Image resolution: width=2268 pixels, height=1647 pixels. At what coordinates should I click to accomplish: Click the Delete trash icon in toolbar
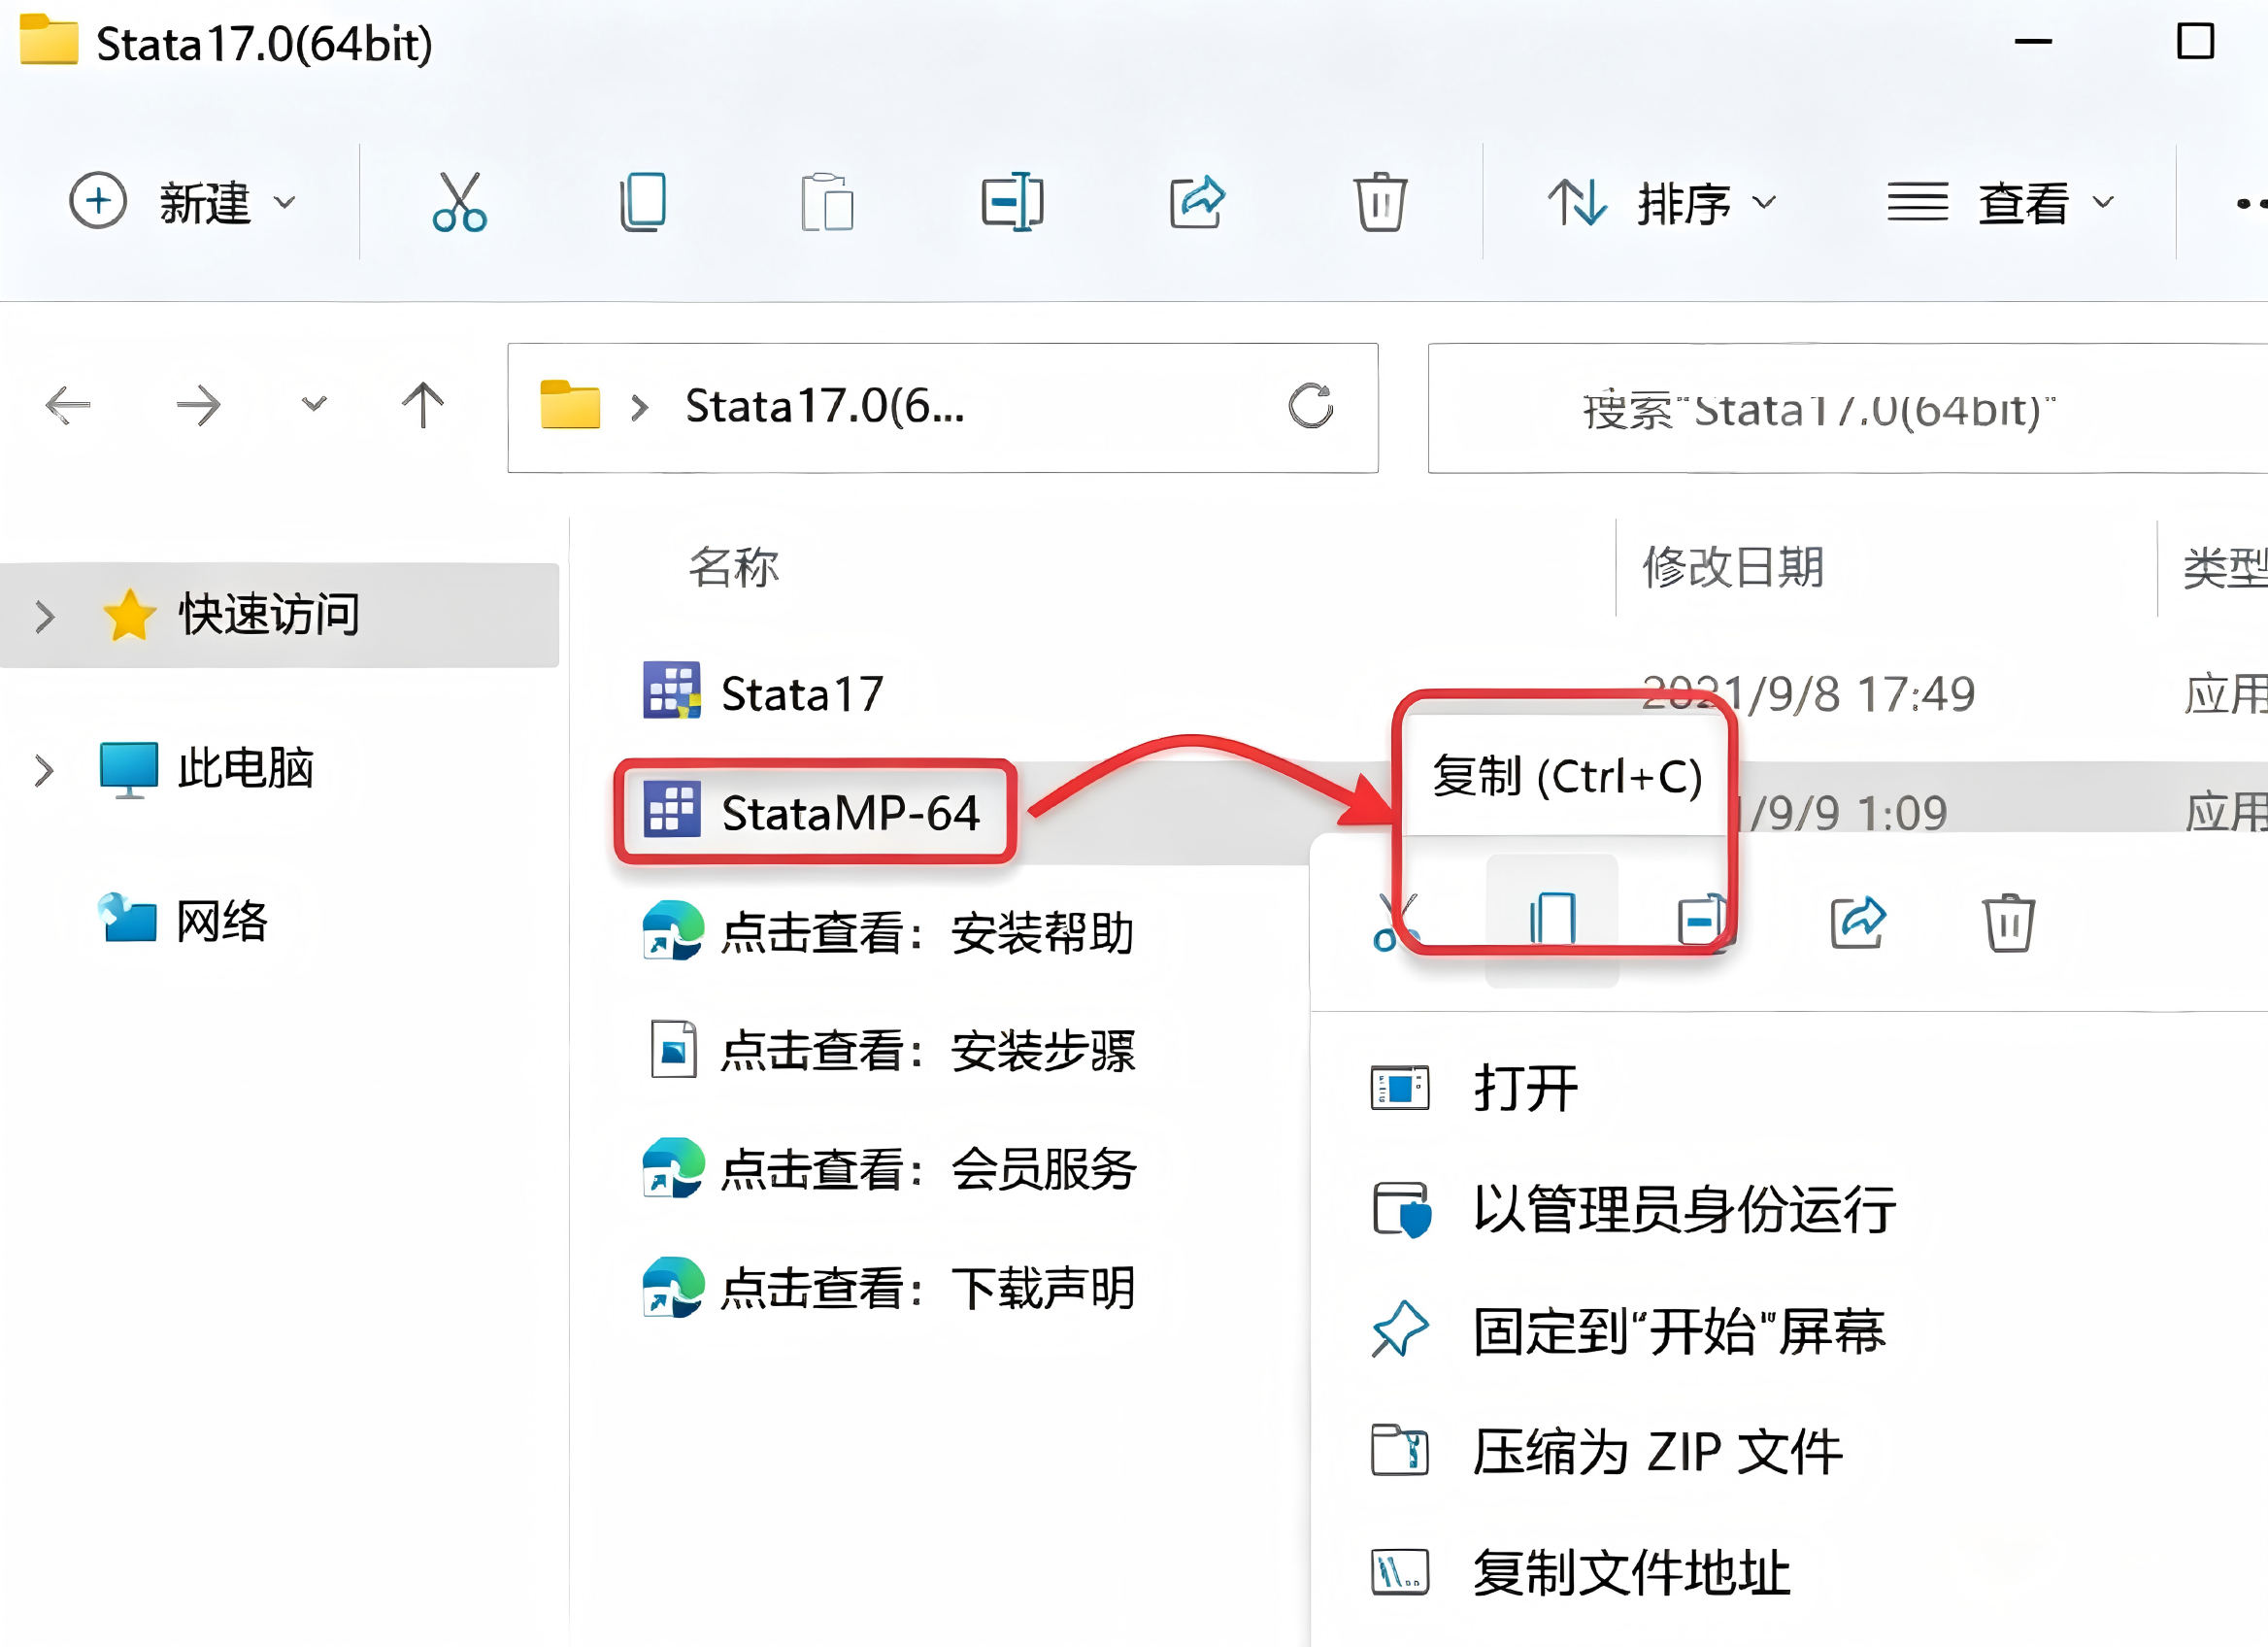(1380, 202)
